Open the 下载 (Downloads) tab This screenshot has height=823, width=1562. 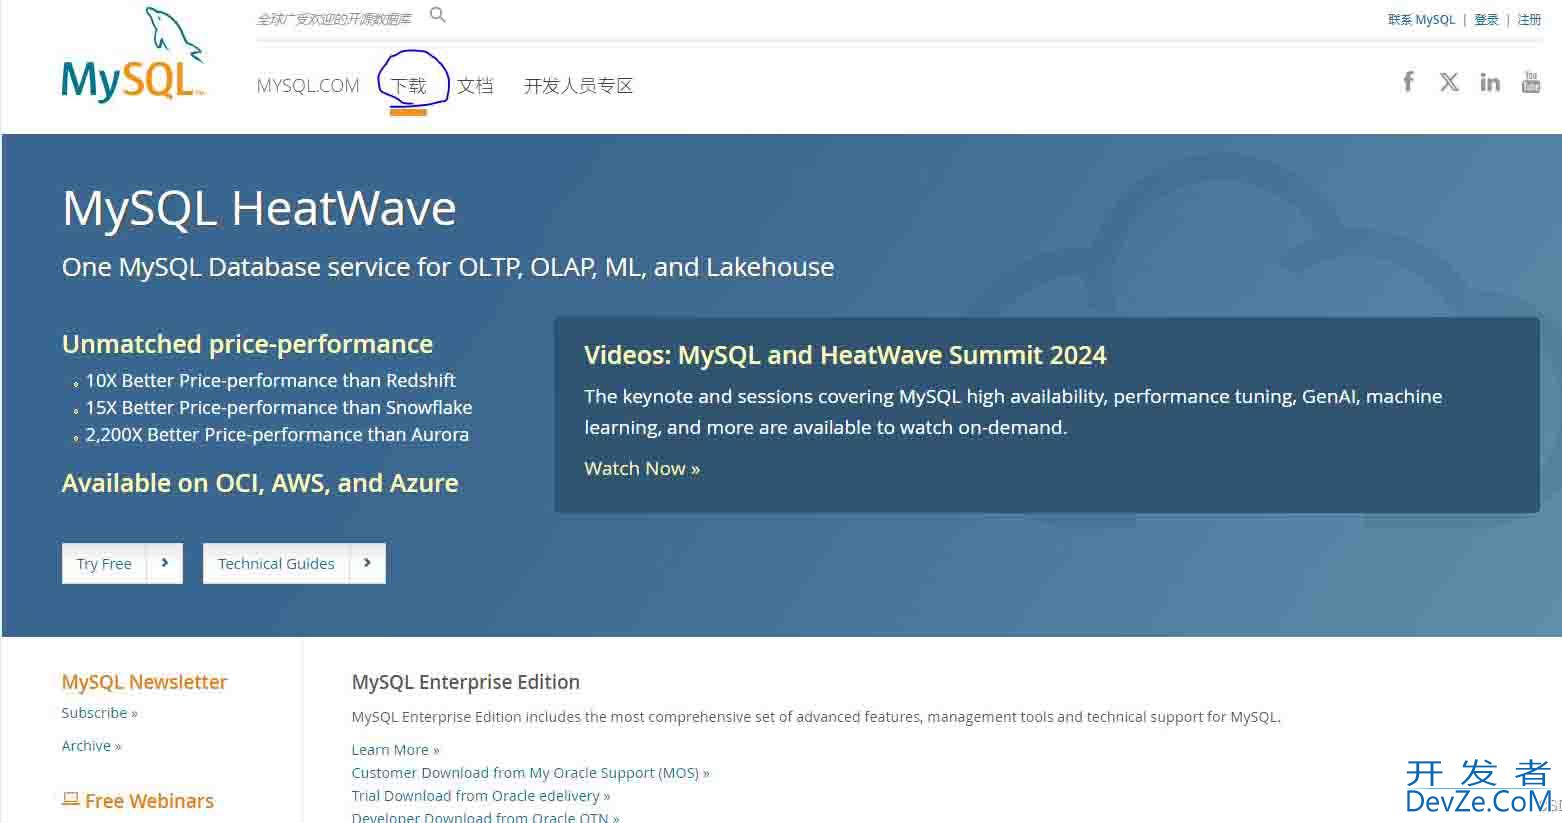[x=408, y=86]
